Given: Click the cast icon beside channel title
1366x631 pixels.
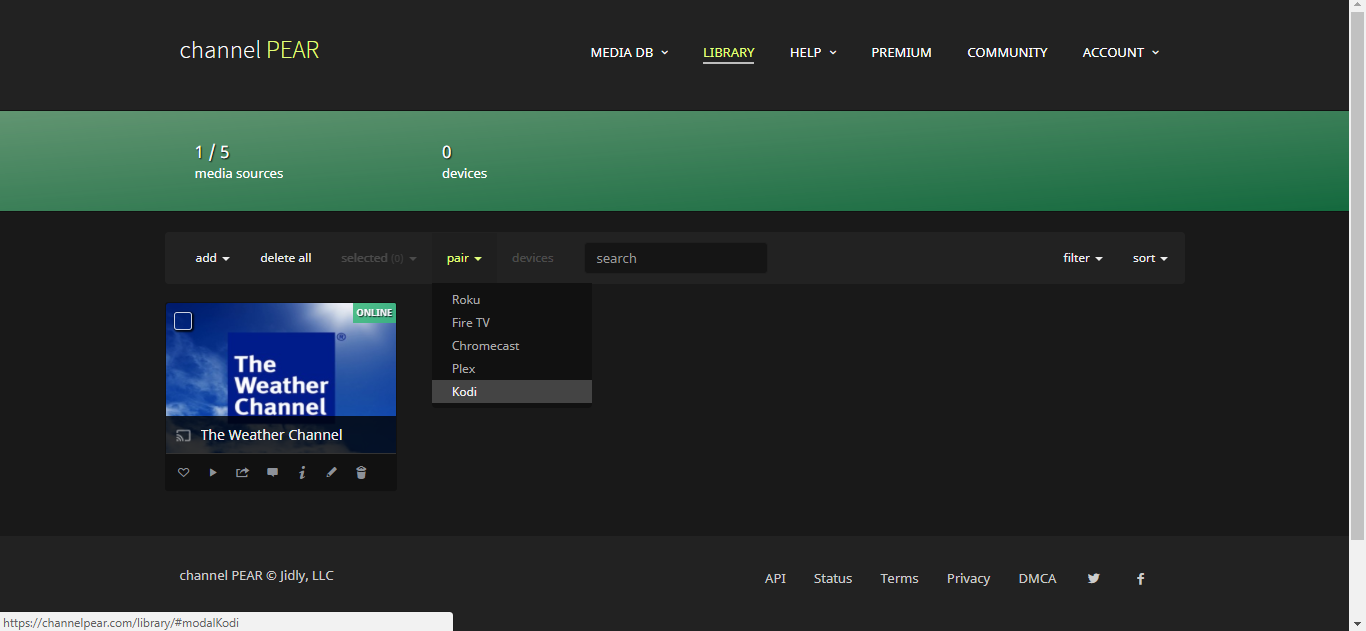Looking at the screenshot, I should tap(183, 436).
